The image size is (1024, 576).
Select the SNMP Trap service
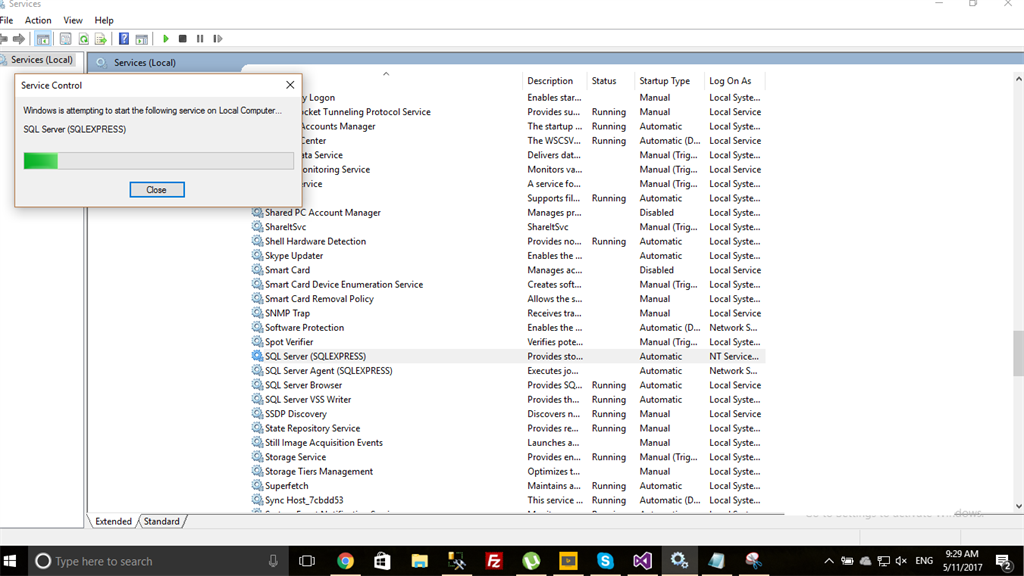click(x=507, y=313)
